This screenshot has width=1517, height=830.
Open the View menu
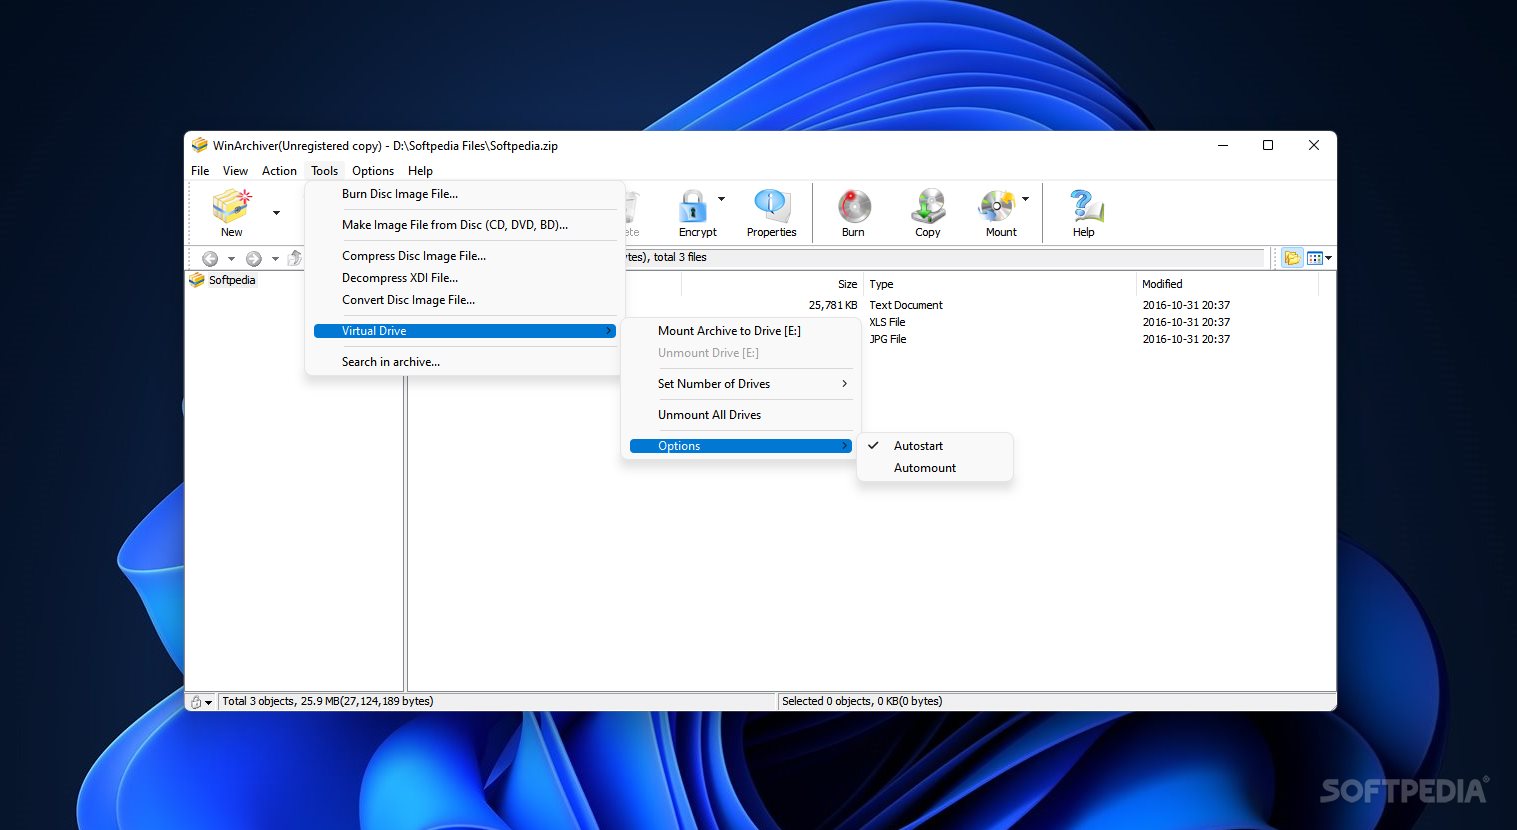pos(235,171)
